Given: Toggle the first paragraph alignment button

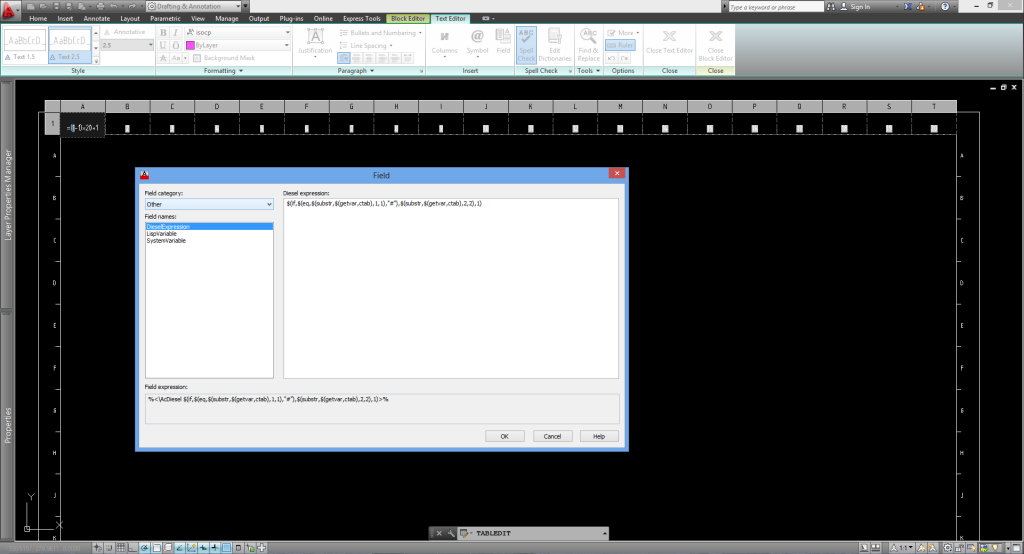Looking at the screenshot, I should [344, 58].
